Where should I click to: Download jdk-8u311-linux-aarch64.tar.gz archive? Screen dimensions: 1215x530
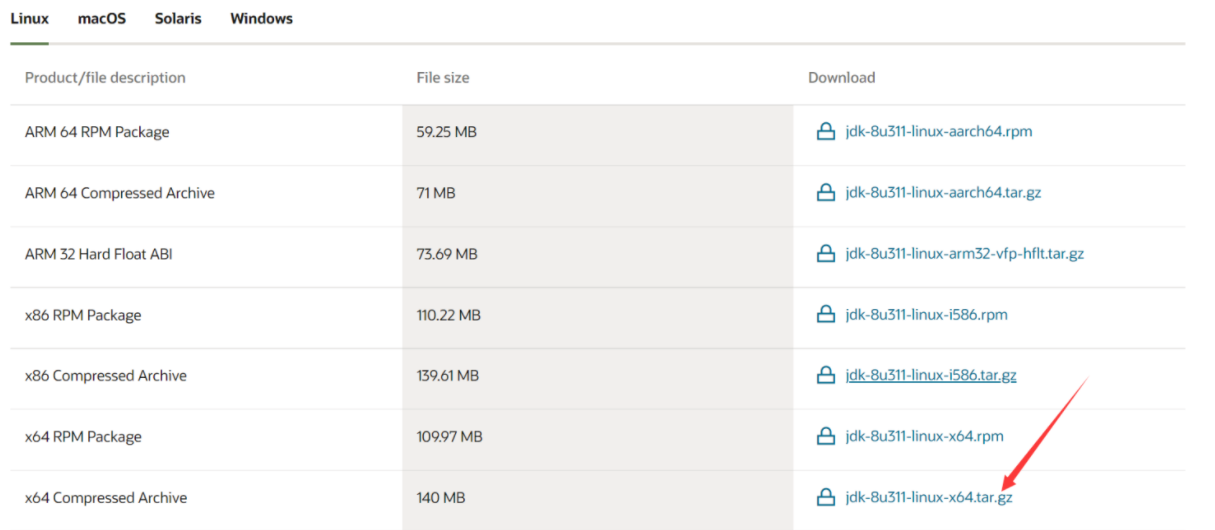pos(943,193)
